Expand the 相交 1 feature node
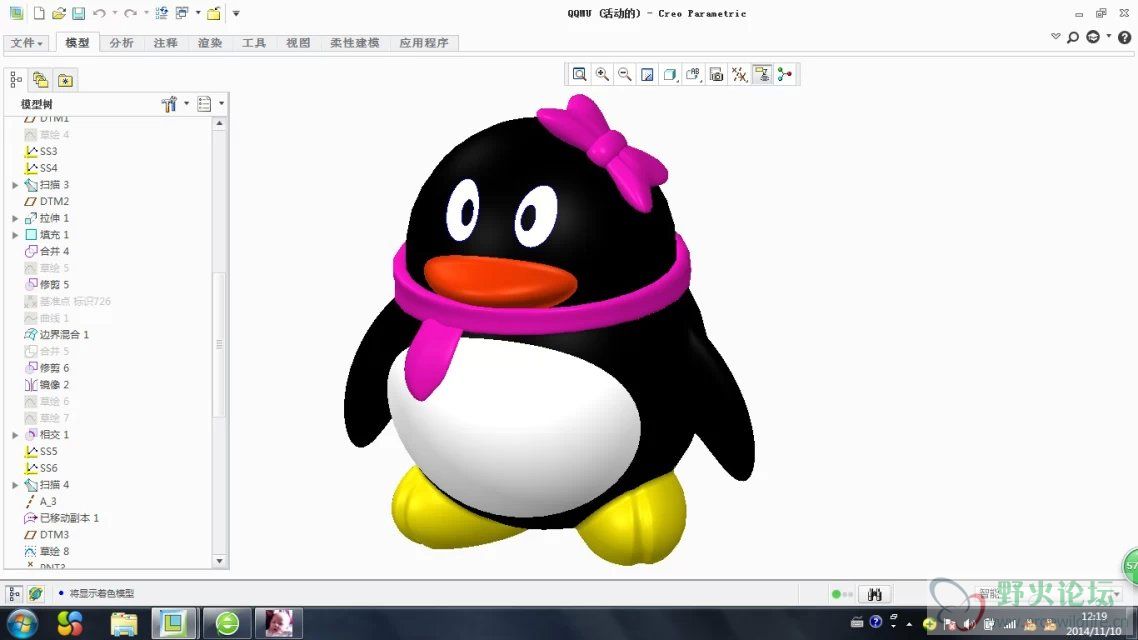Image resolution: width=1138 pixels, height=640 pixels. [15, 435]
